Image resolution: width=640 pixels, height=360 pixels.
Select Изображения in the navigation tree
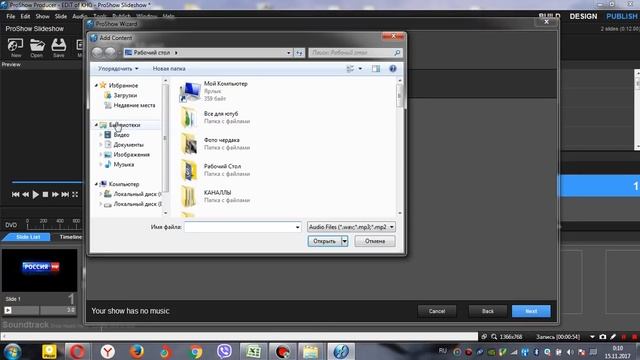[131, 155]
